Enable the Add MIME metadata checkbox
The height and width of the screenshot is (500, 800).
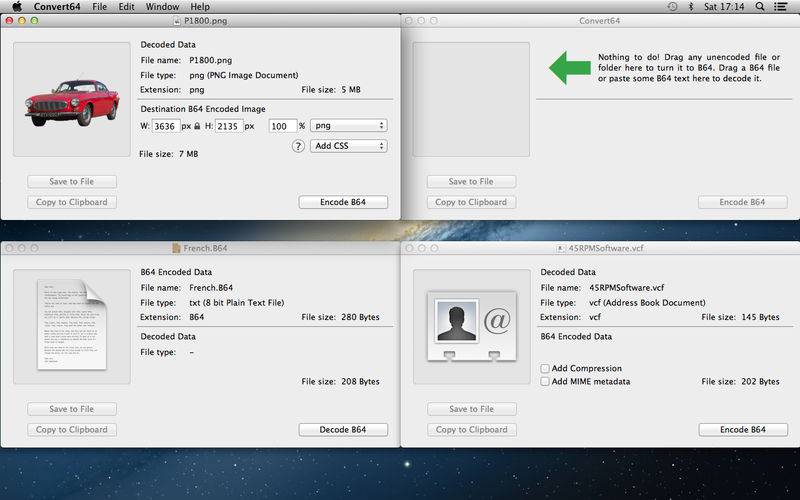pos(545,381)
